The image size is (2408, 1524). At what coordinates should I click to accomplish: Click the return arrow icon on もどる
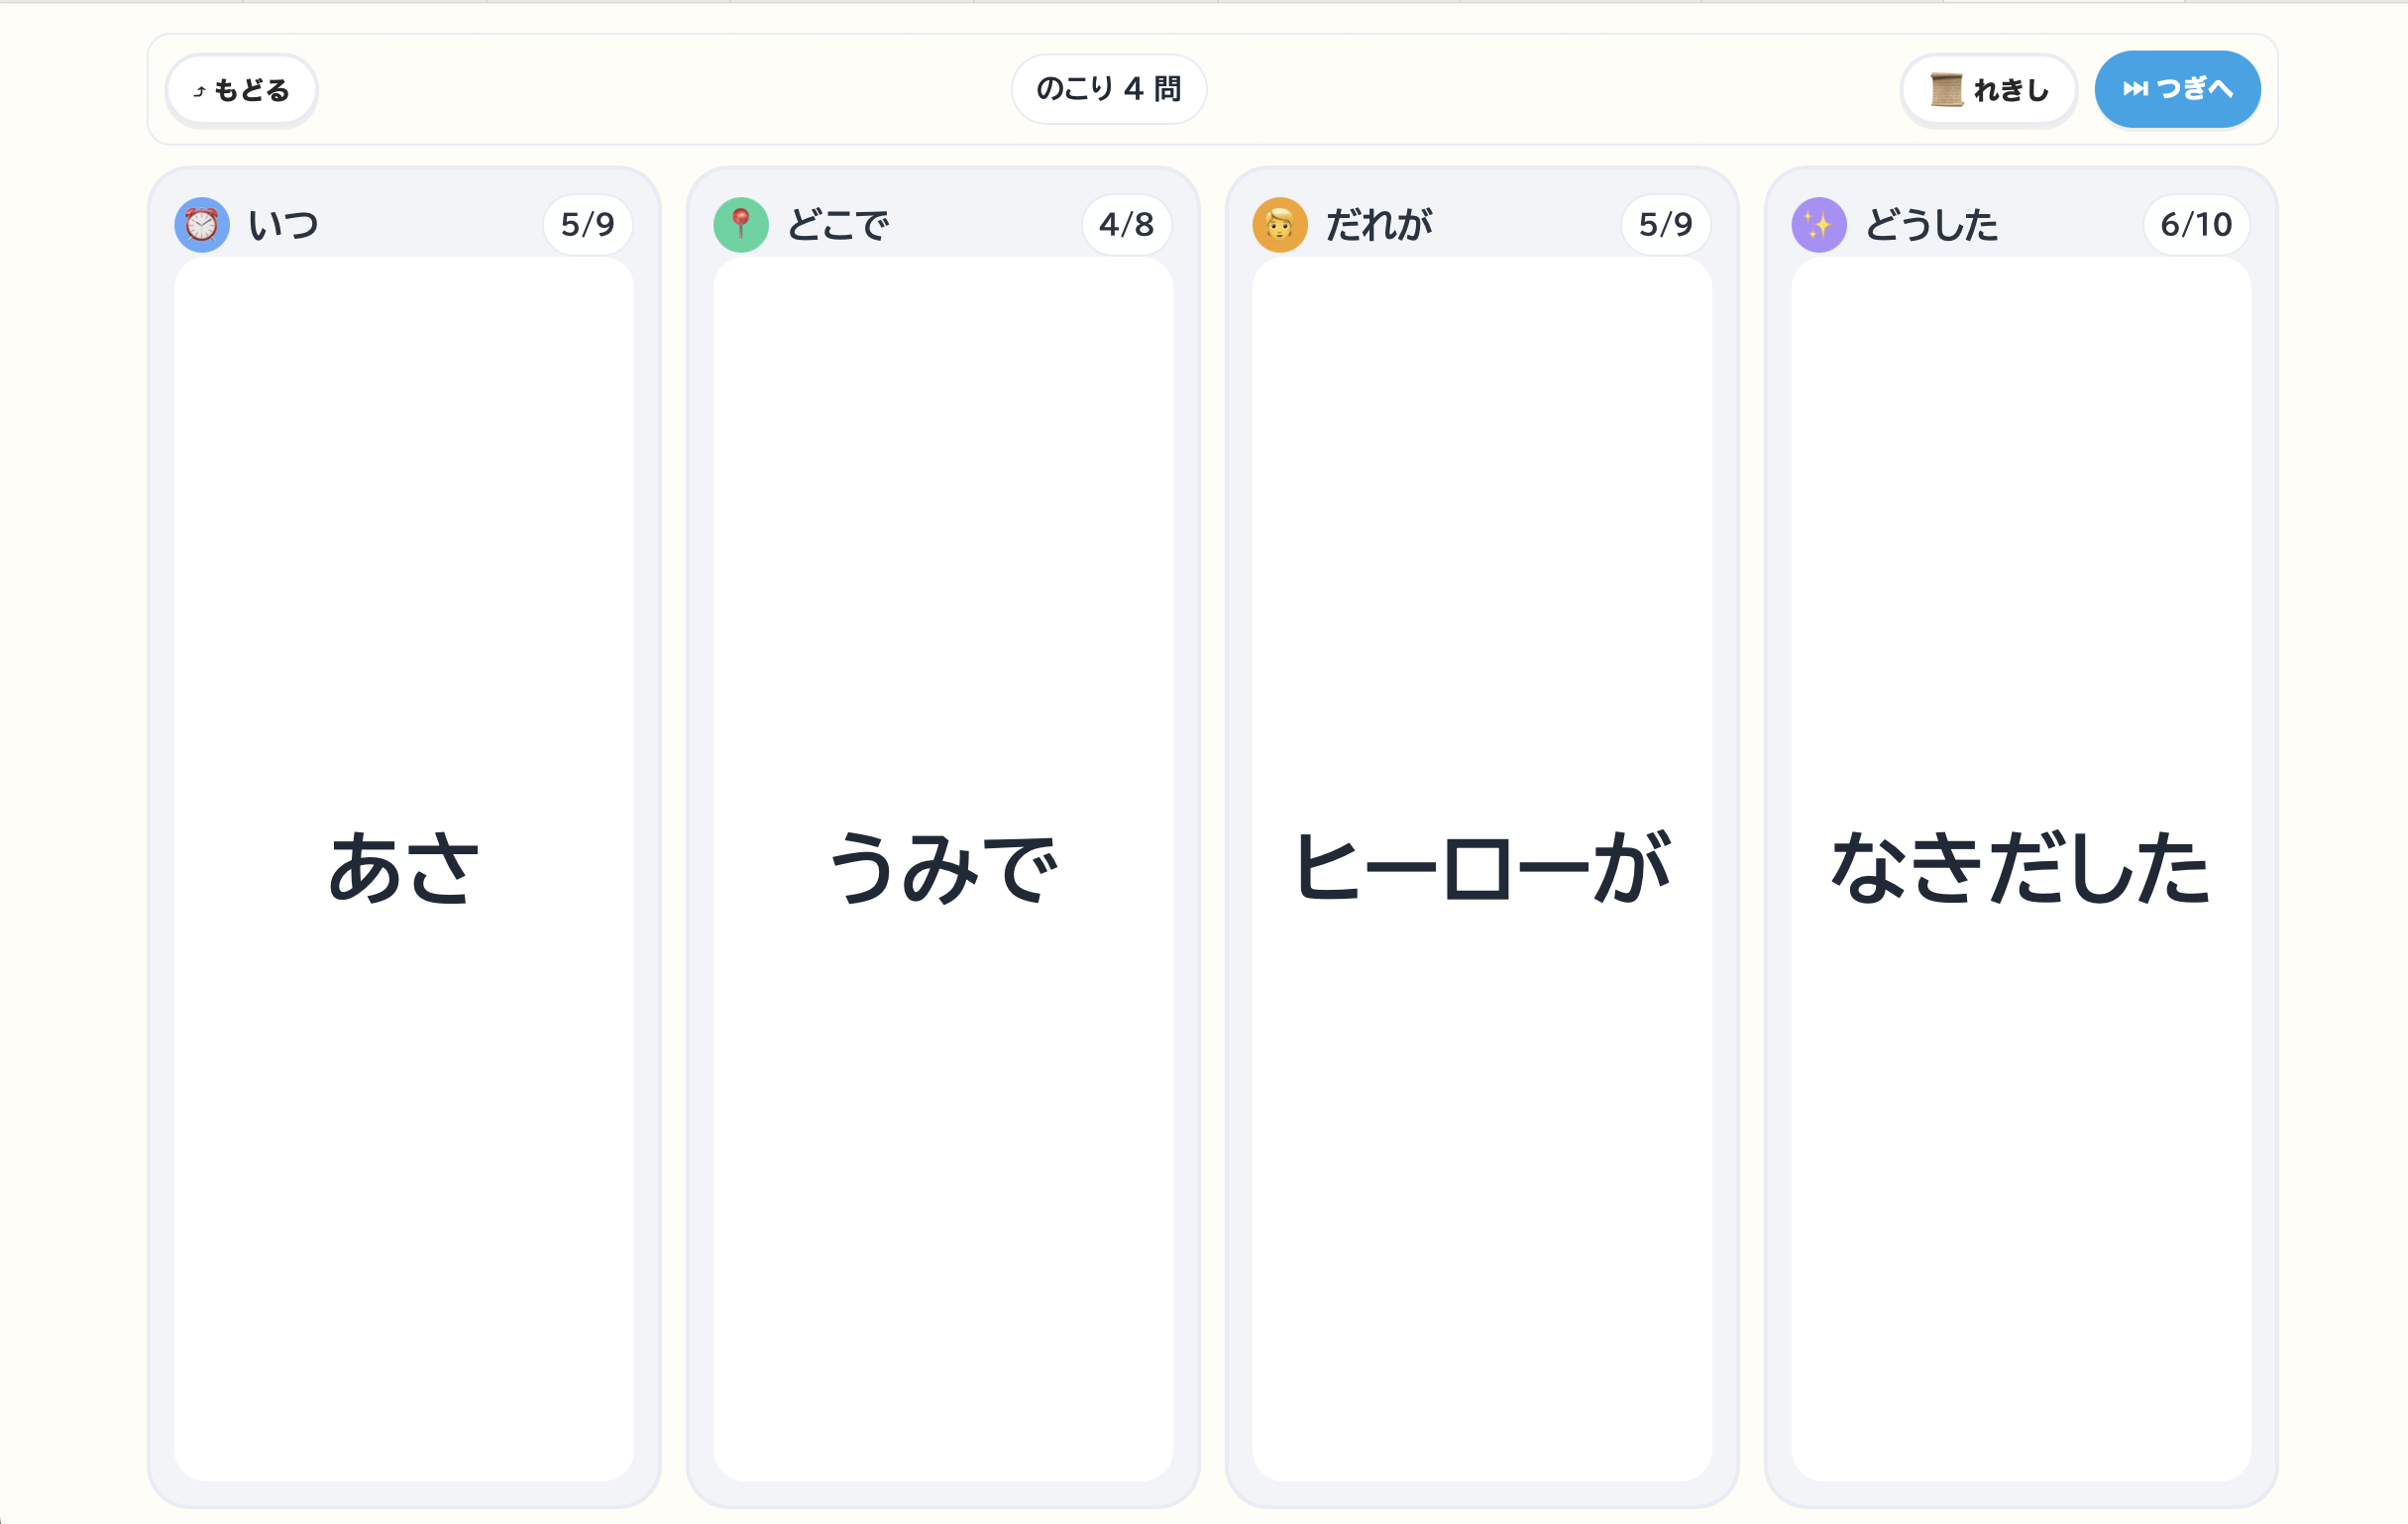199,91
